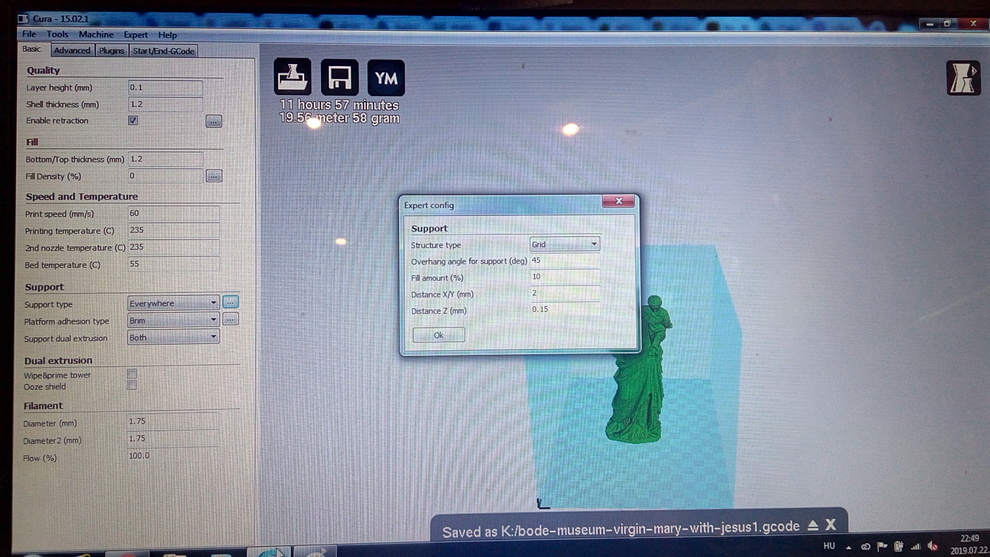This screenshot has height=557, width=990.
Task: Click the Load model icon
Action: click(x=293, y=77)
